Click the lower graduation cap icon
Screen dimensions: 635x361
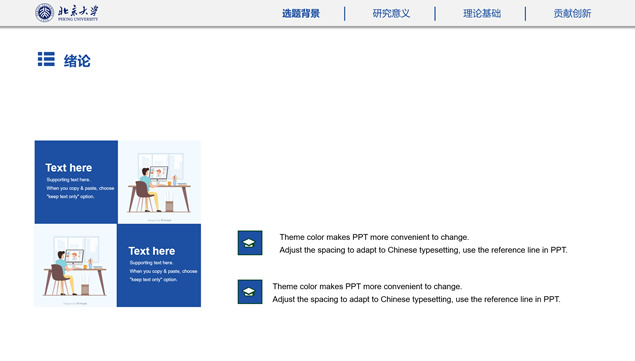coord(250,292)
